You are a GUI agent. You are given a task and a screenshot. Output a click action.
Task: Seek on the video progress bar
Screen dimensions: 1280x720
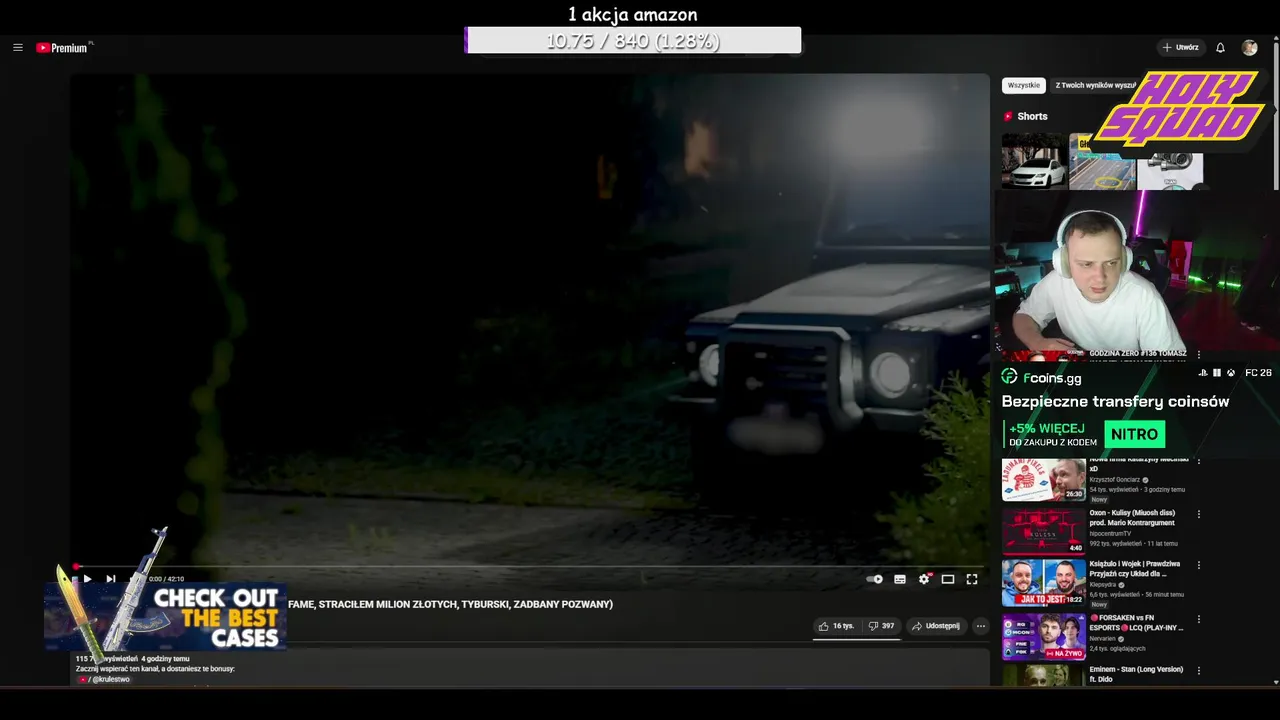point(529,567)
